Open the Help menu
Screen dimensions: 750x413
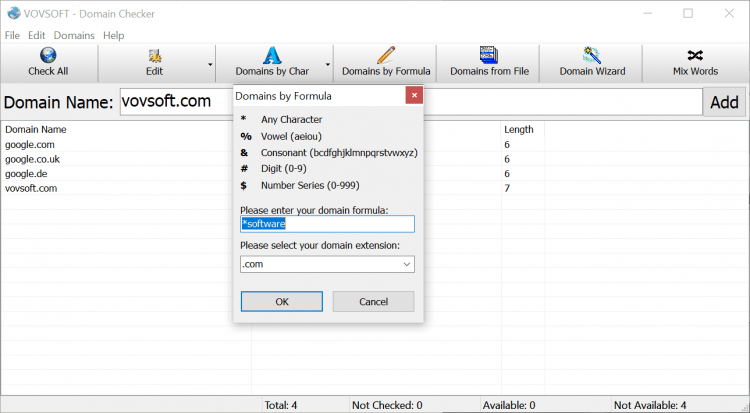[113, 35]
